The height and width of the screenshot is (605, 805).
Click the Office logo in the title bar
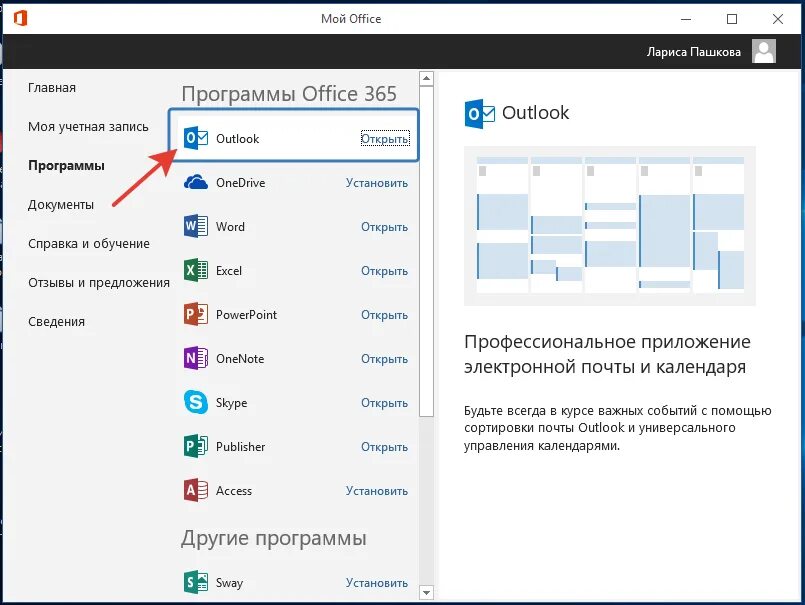[x=21, y=18]
